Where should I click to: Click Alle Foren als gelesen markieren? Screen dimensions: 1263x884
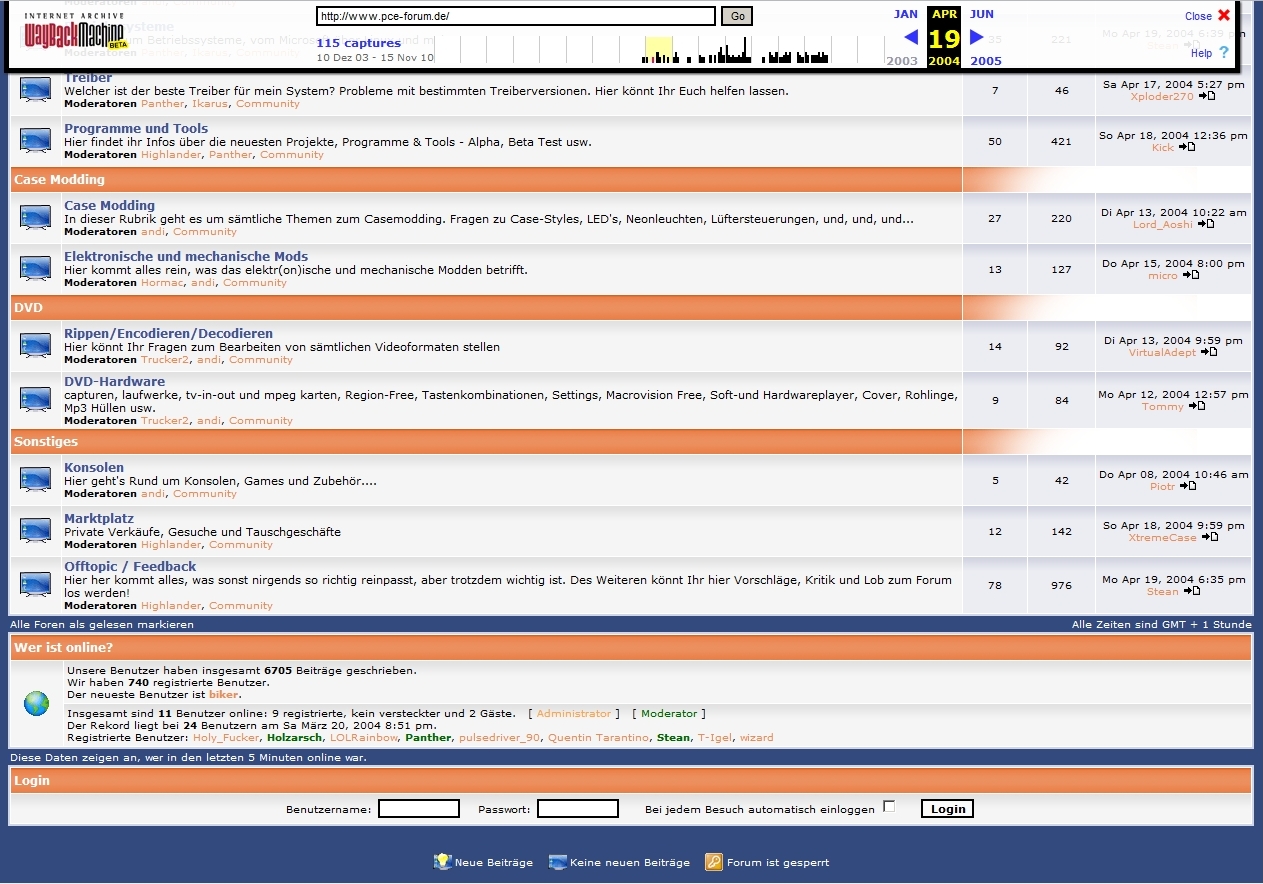[102, 624]
